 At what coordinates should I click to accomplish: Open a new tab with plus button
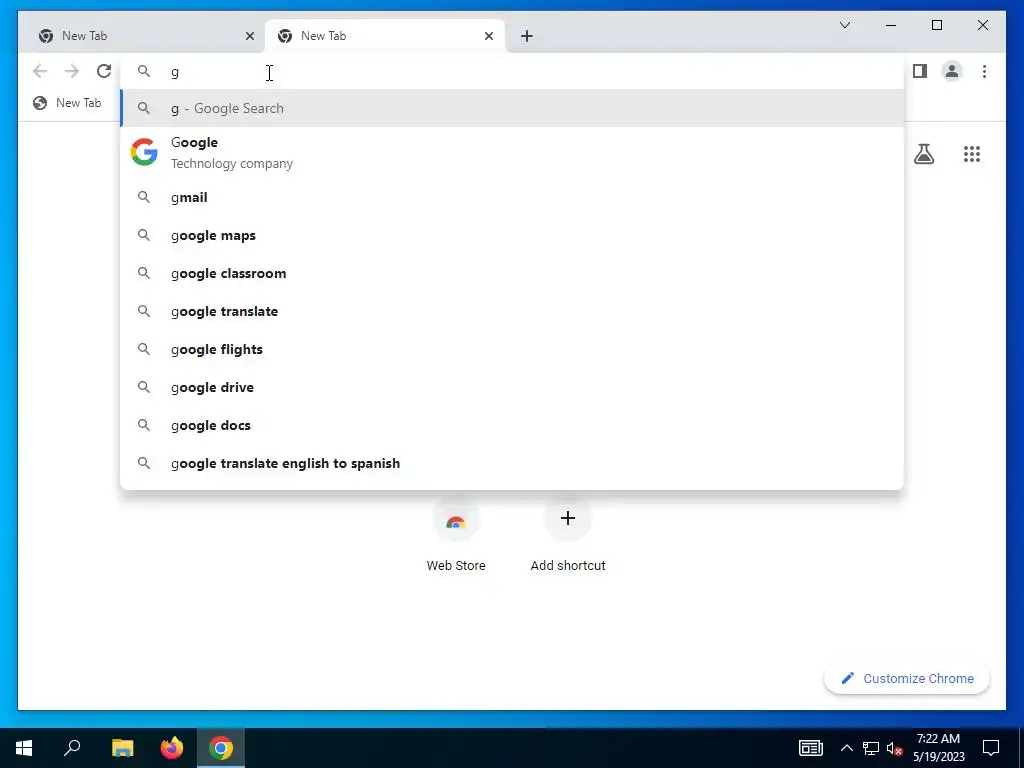point(527,36)
